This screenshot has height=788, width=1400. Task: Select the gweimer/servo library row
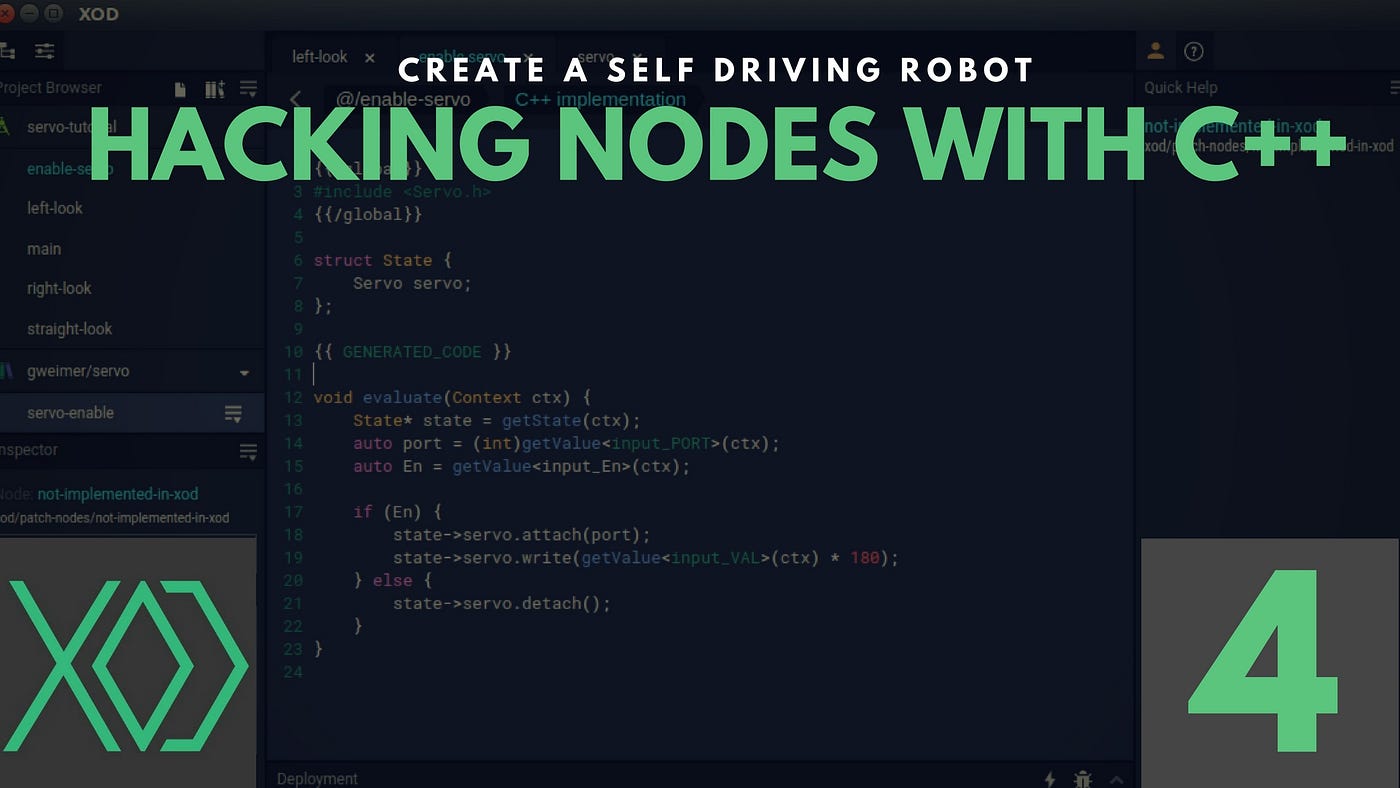[130, 371]
